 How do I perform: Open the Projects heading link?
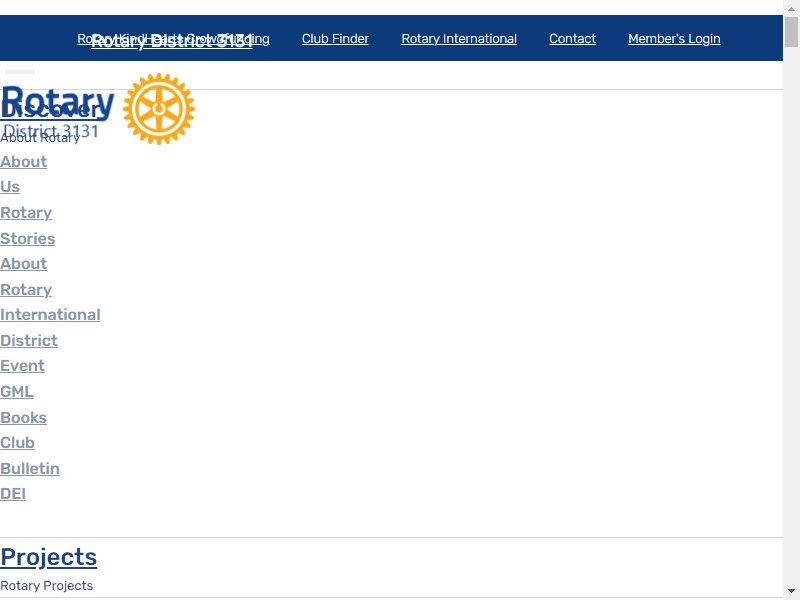(x=48, y=557)
